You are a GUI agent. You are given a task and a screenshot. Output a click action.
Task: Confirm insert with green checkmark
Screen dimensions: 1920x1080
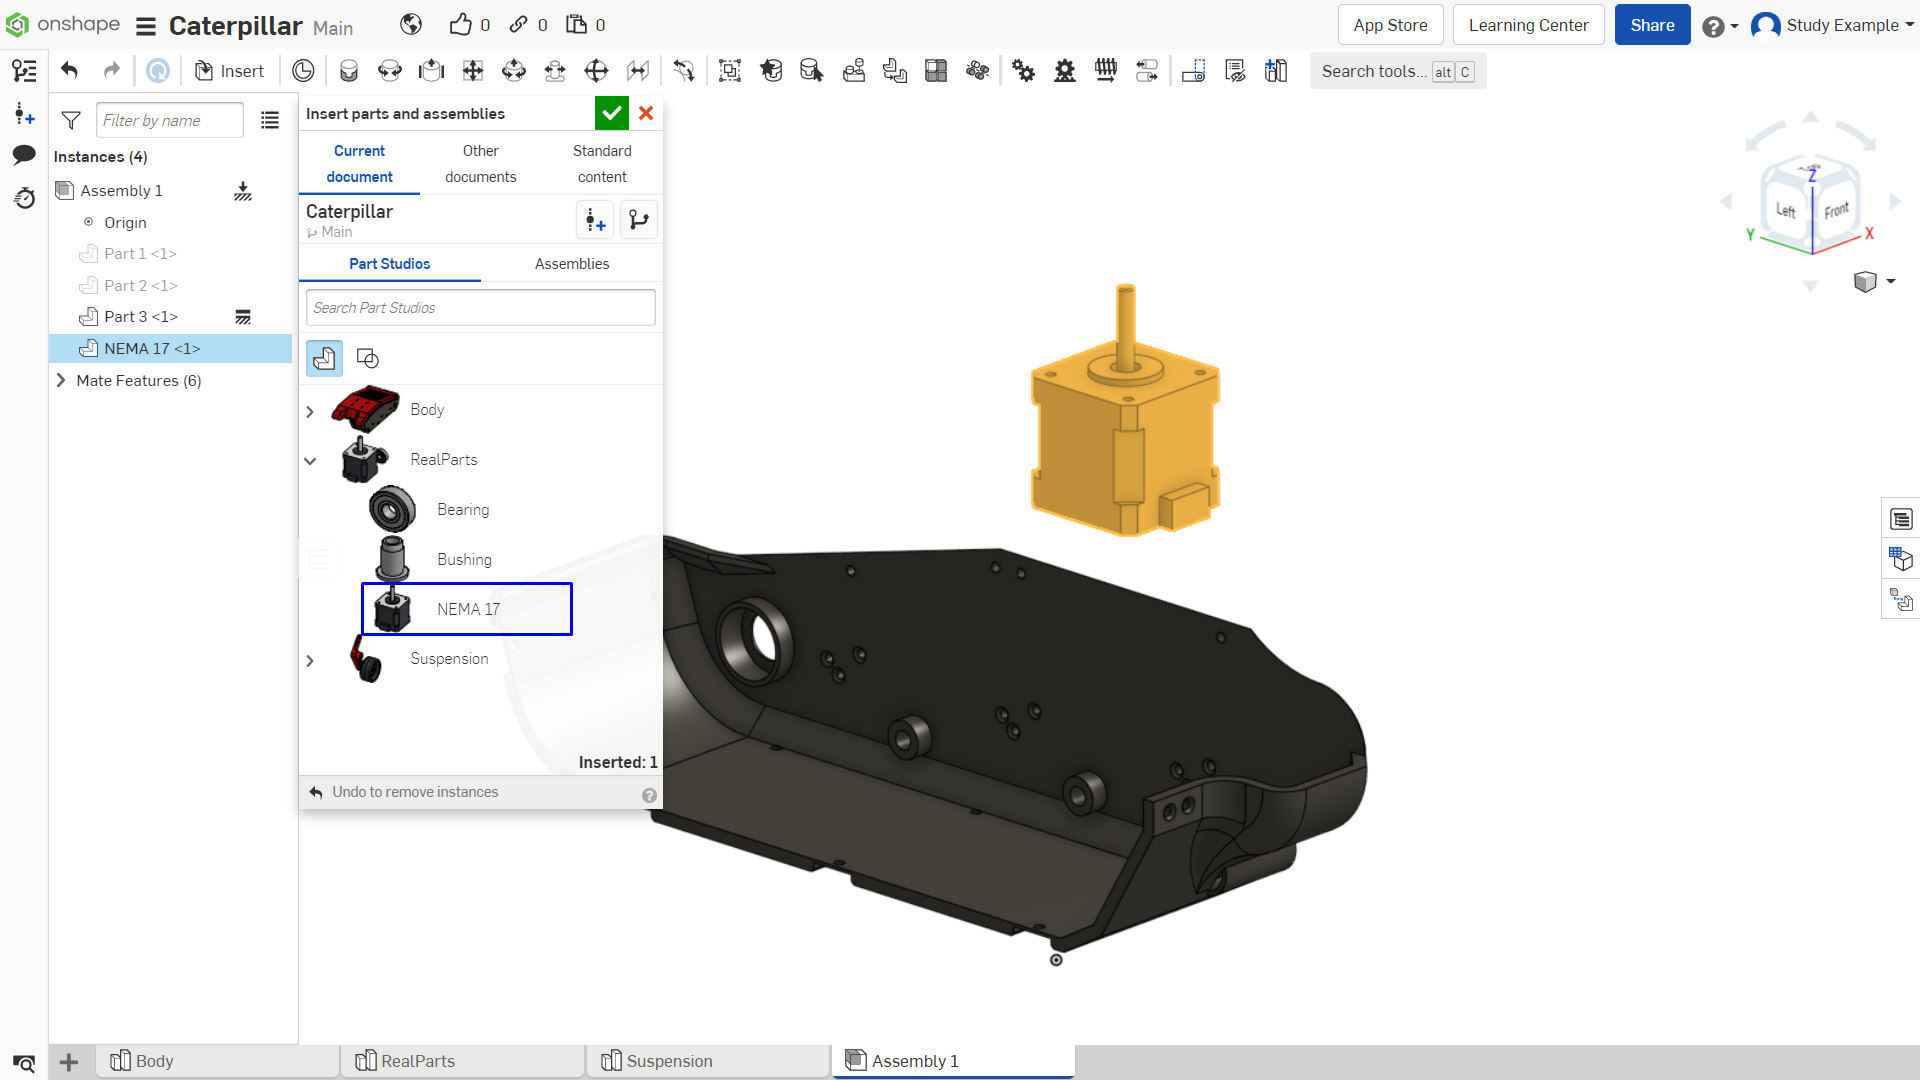click(x=612, y=113)
